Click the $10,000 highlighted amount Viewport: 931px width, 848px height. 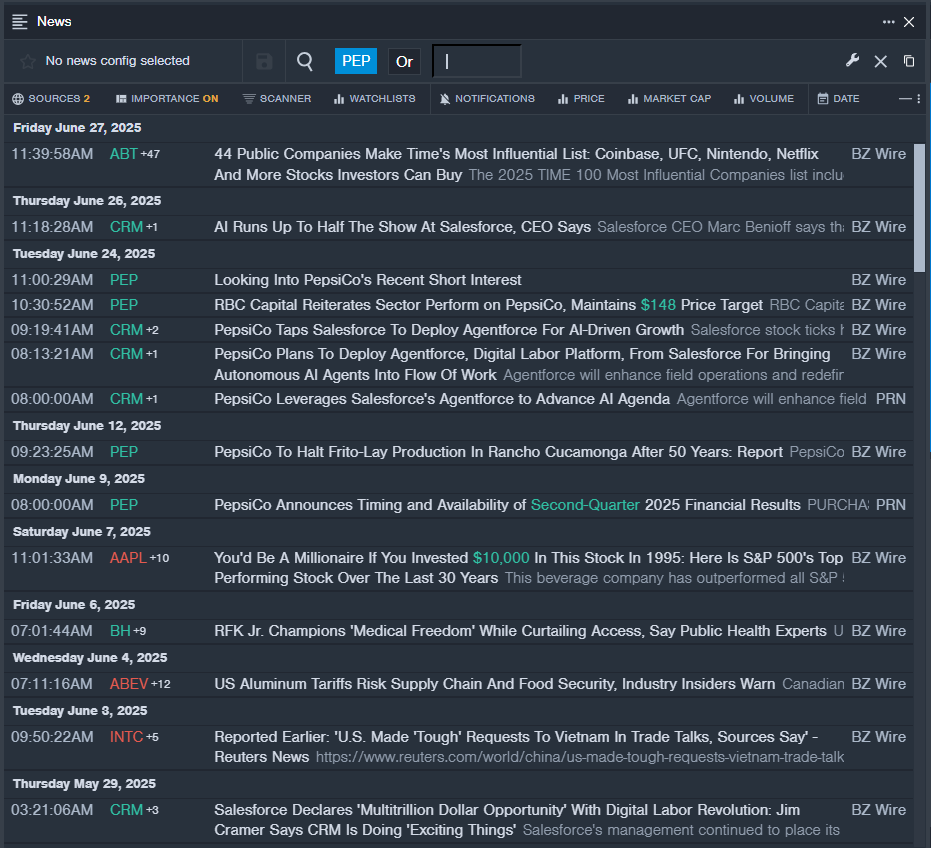click(x=501, y=558)
